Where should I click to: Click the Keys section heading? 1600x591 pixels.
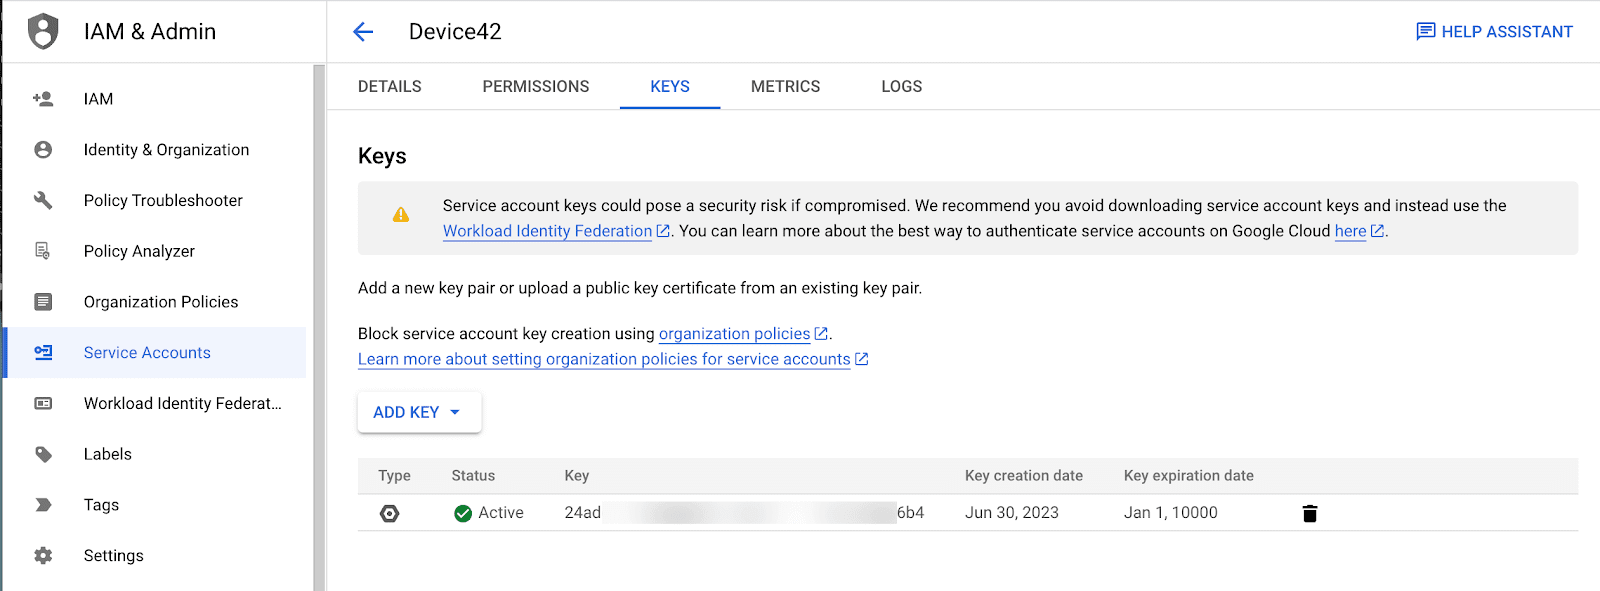tap(382, 156)
